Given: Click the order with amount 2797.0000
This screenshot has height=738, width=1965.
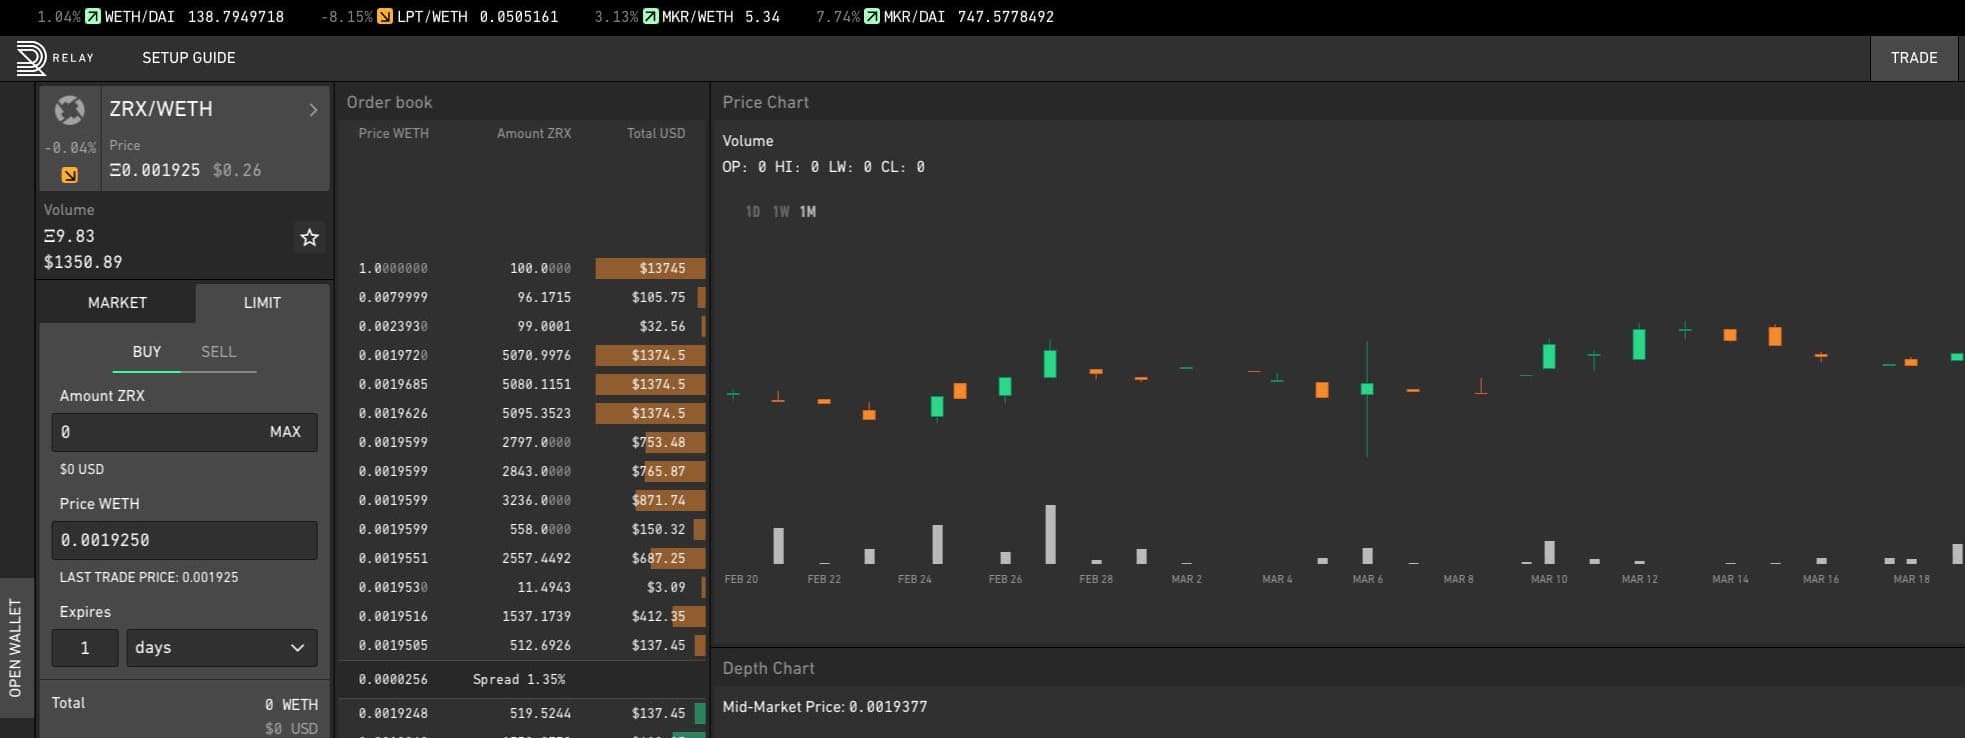Looking at the screenshot, I should pyautogui.click(x=522, y=442).
